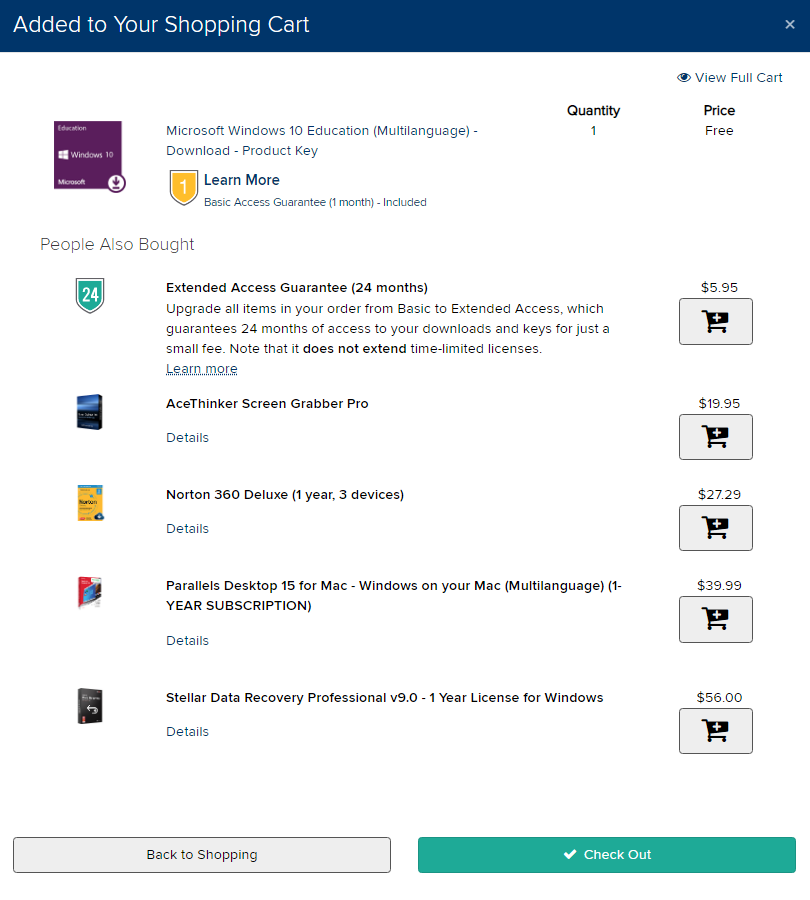
Task: Click the yellow Basic Access shield icon
Action: coord(184,187)
